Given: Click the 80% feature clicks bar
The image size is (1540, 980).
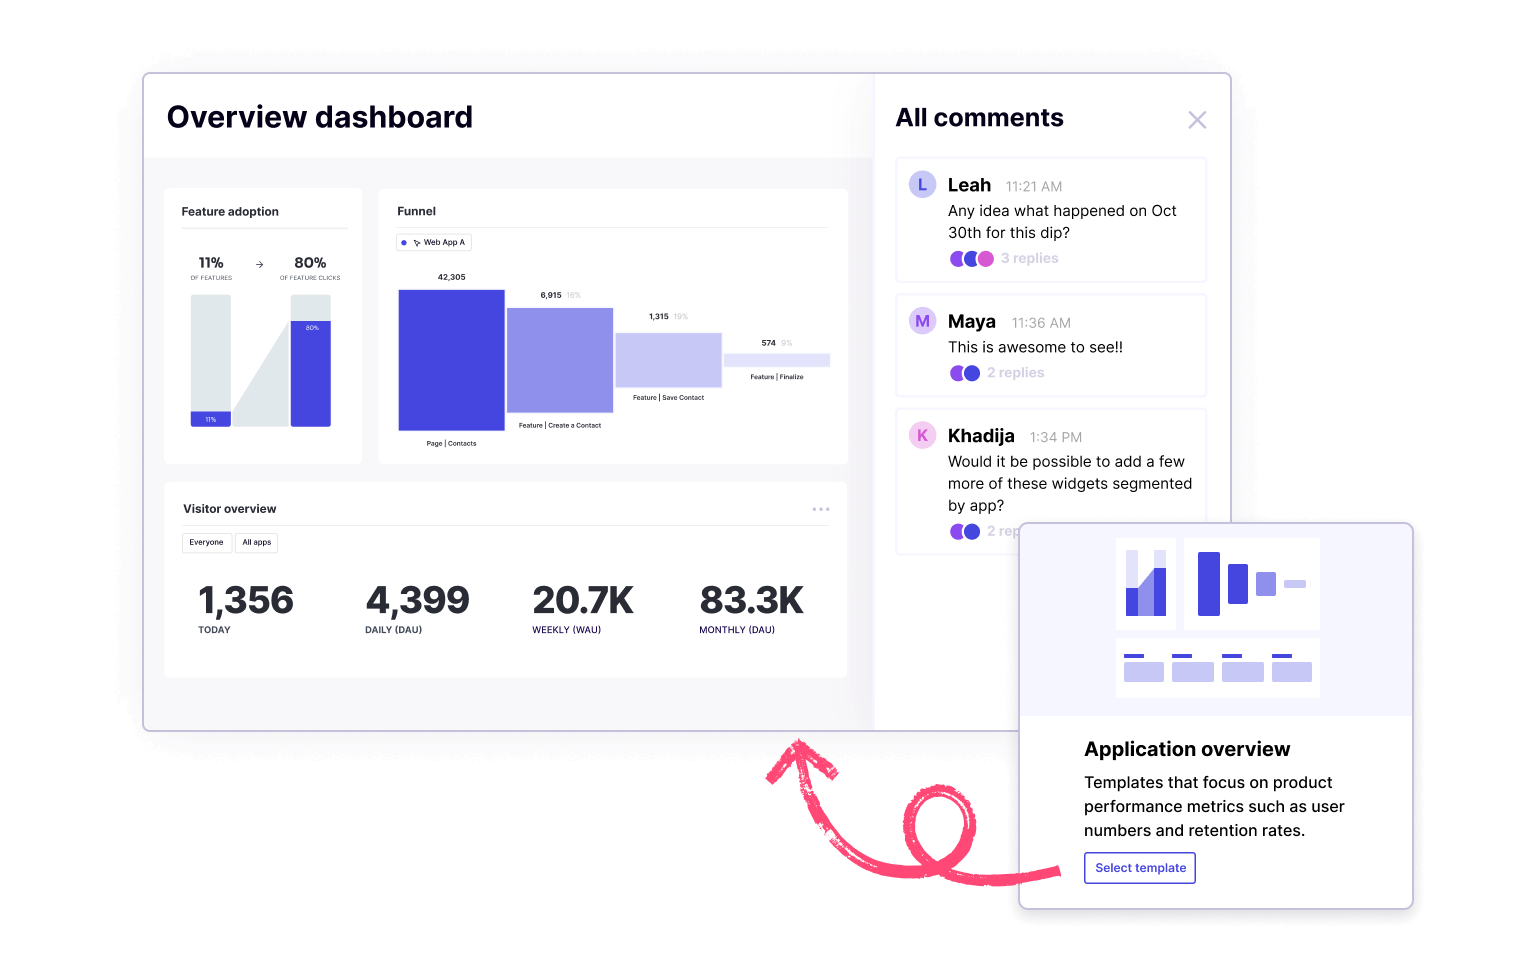Looking at the screenshot, I should 310,374.
